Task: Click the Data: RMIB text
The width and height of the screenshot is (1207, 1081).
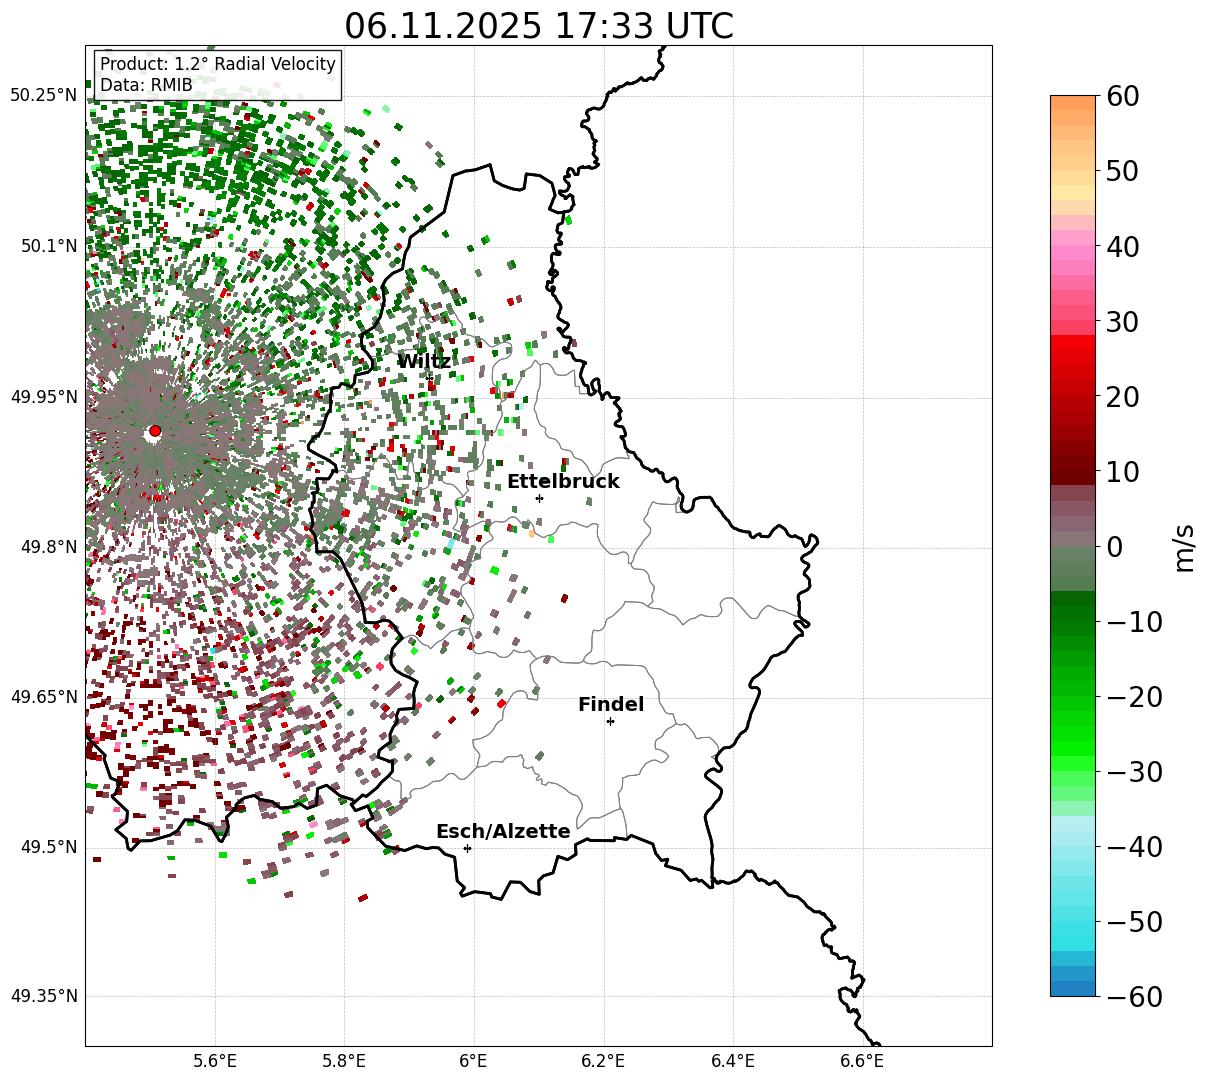Action: (146, 85)
